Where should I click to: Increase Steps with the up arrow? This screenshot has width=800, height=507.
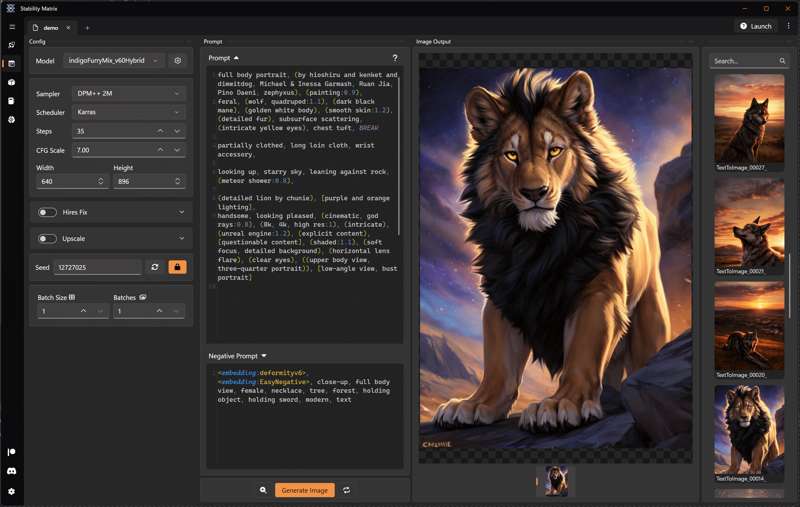(x=160, y=132)
